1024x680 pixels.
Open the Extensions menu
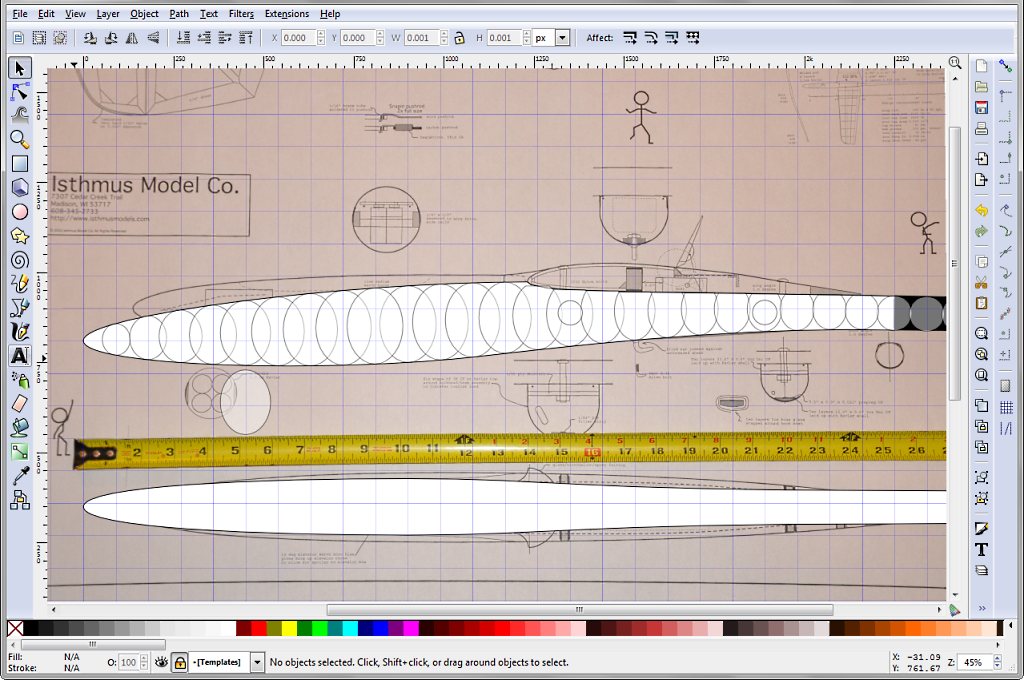tap(287, 13)
